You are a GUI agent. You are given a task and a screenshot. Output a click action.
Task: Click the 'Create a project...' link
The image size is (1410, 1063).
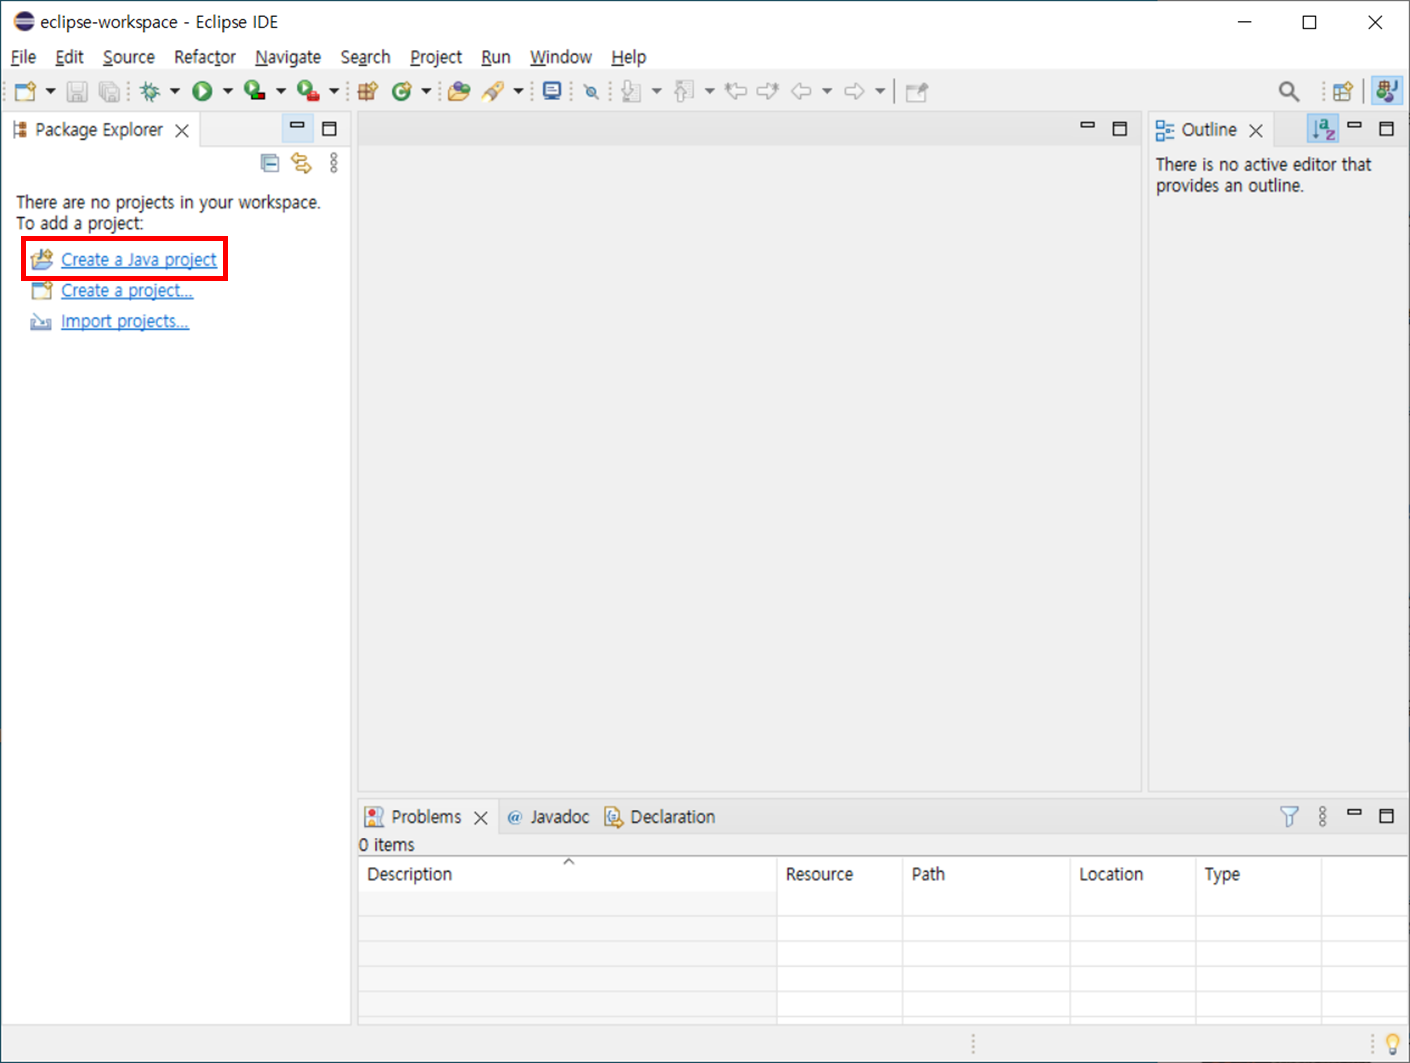127,291
